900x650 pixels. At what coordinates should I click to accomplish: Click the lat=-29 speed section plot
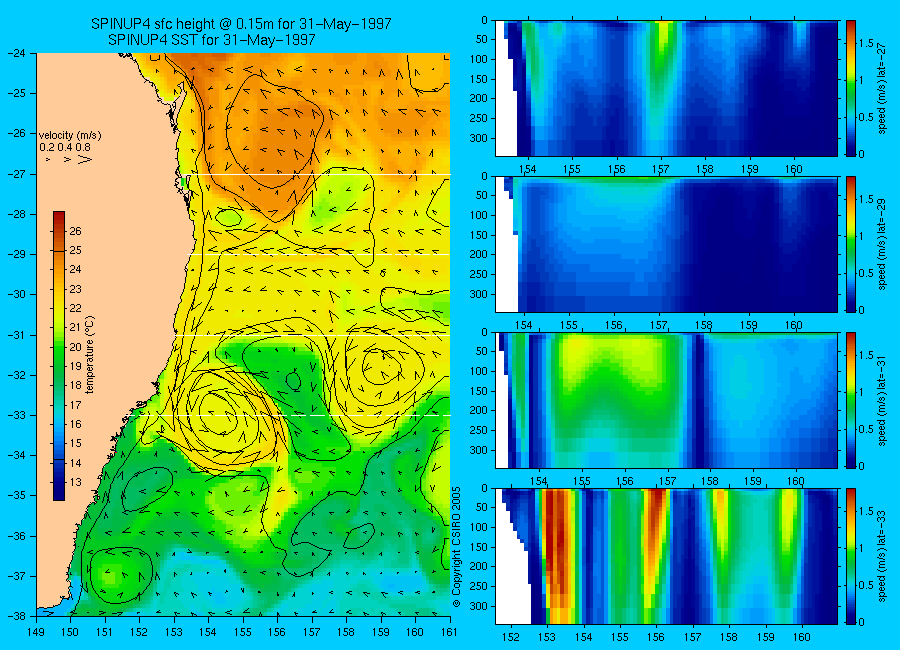click(666, 244)
